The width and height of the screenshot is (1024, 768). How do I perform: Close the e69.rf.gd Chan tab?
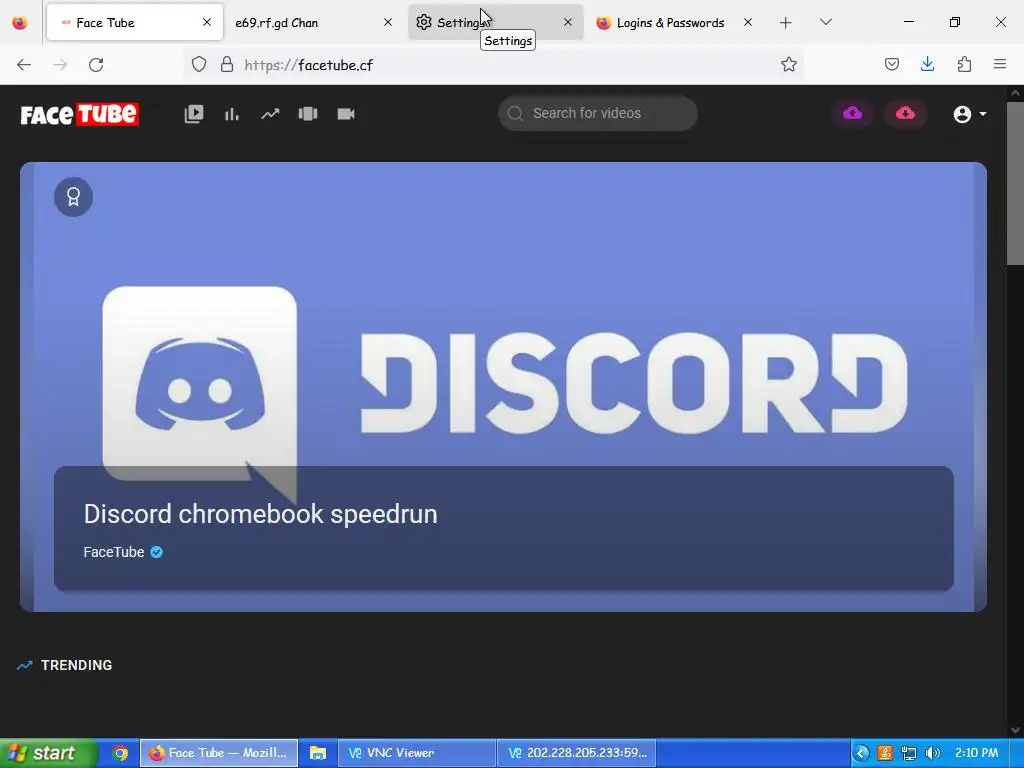[388, 22]
